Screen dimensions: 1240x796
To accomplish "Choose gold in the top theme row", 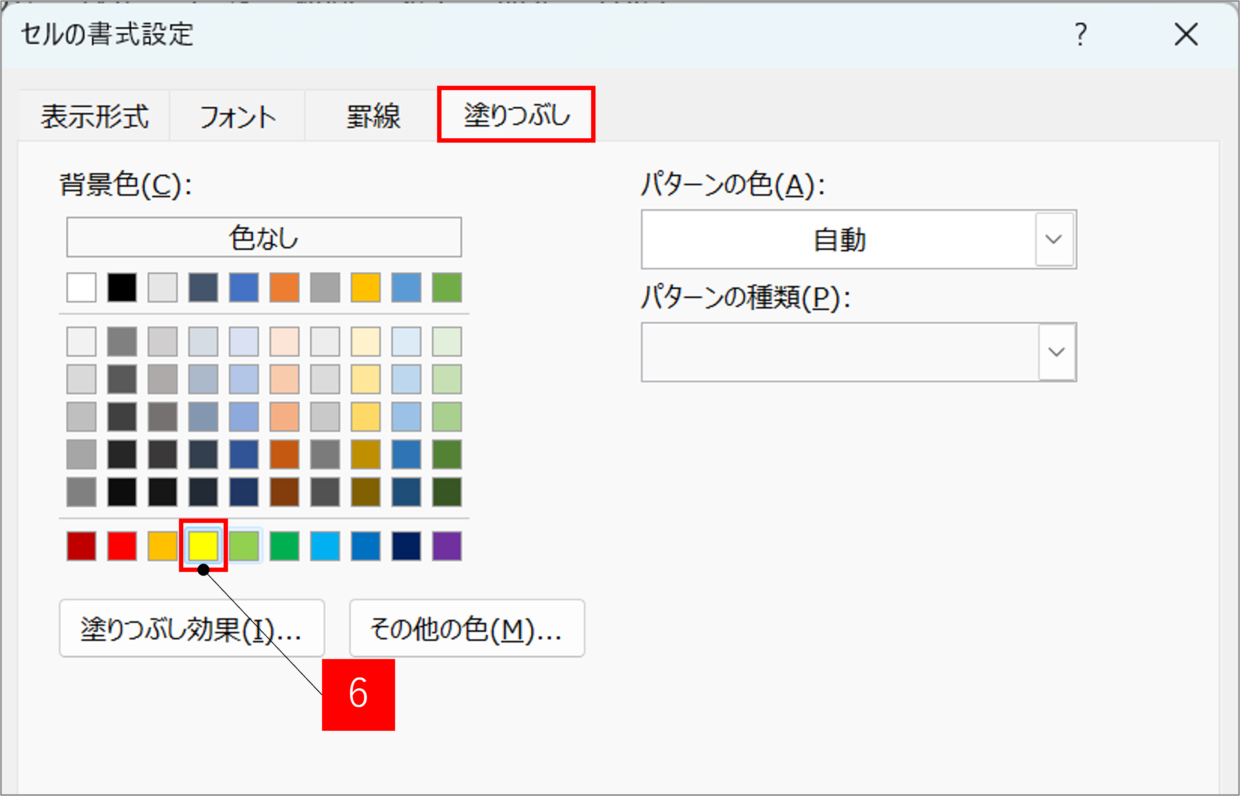I will [x=366, y=288].
